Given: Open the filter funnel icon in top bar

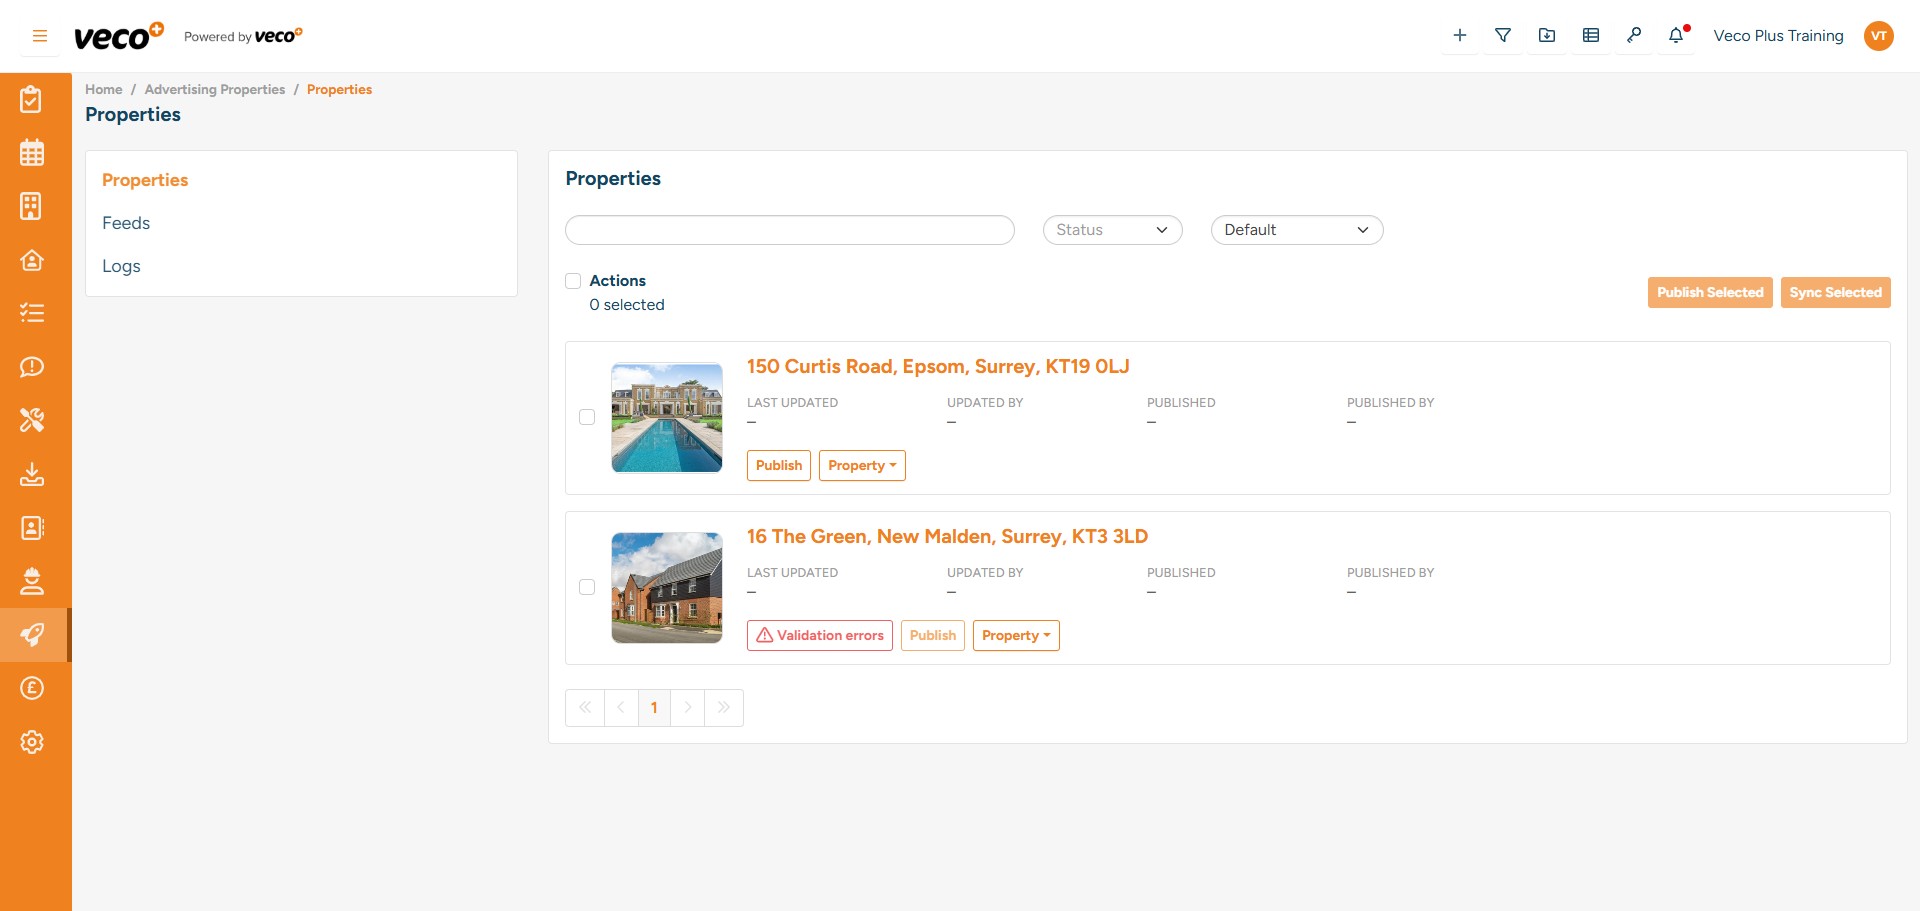Looking at the screenshot, I should [x=1503, y=35].
